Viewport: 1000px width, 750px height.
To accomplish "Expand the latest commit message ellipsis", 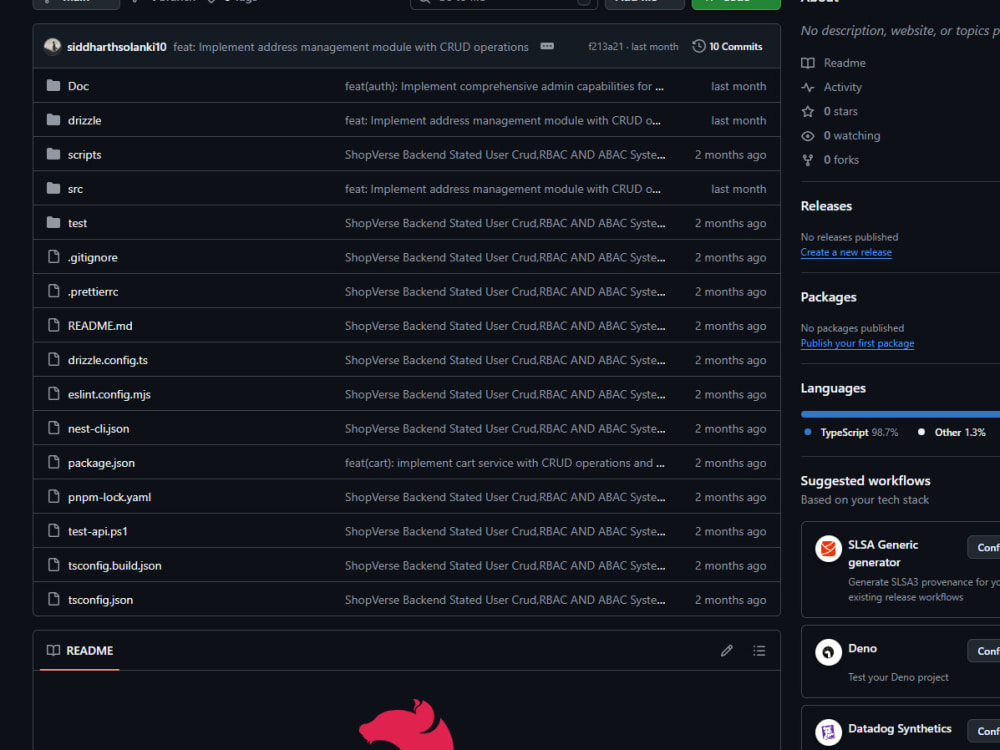I will click(547, 46).
